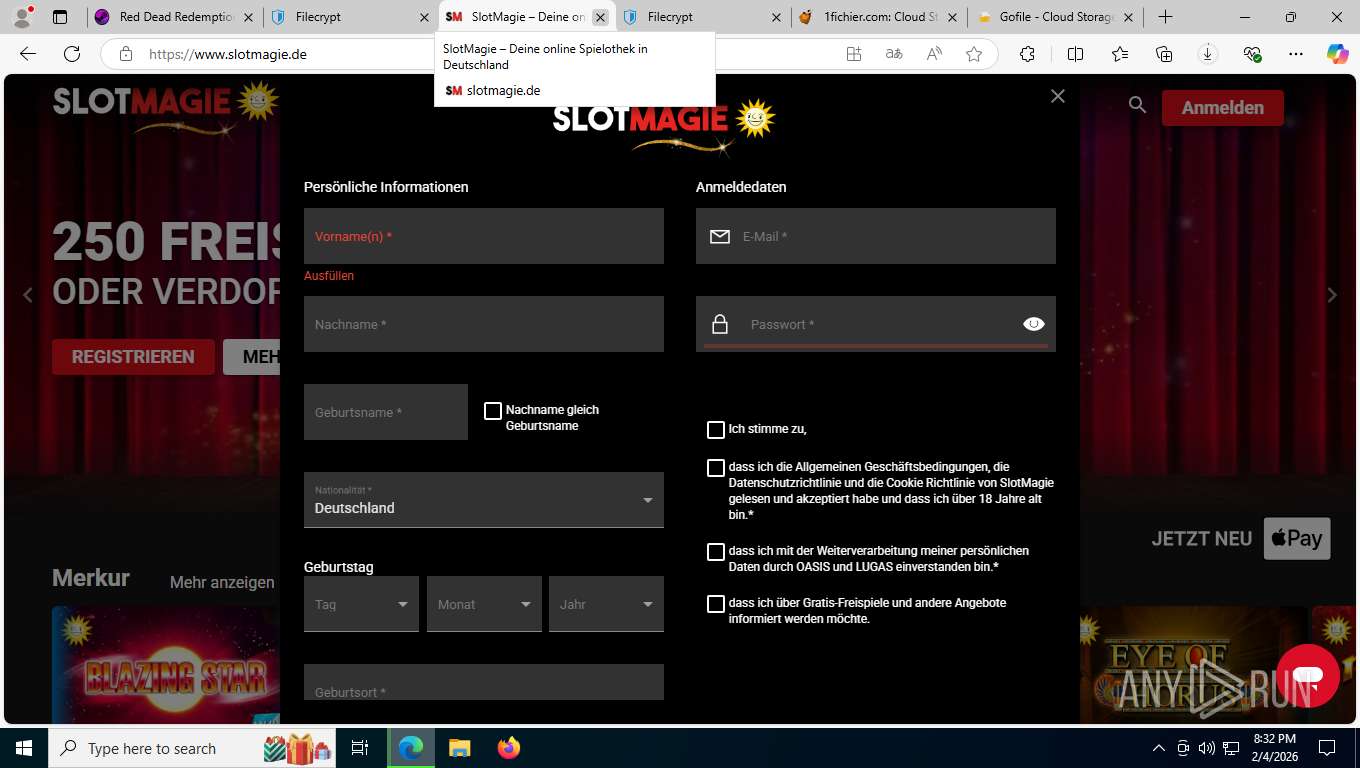The height and width of the screenshot is (768, 1360).
Task: Click the browser back arrow
Action: point(28,54)
